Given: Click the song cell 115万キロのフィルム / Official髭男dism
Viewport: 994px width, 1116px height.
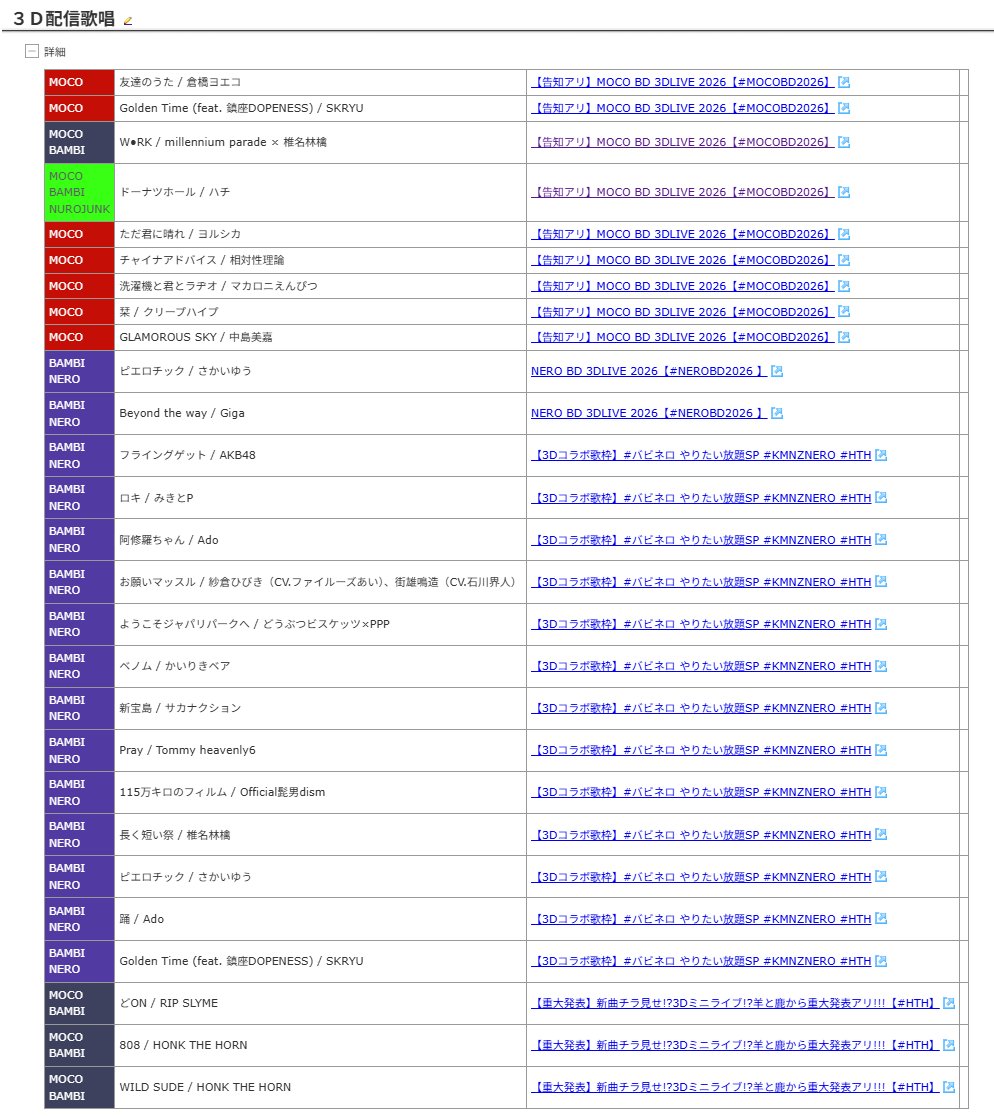Looking at the screenshot, I should pos(320,792).
